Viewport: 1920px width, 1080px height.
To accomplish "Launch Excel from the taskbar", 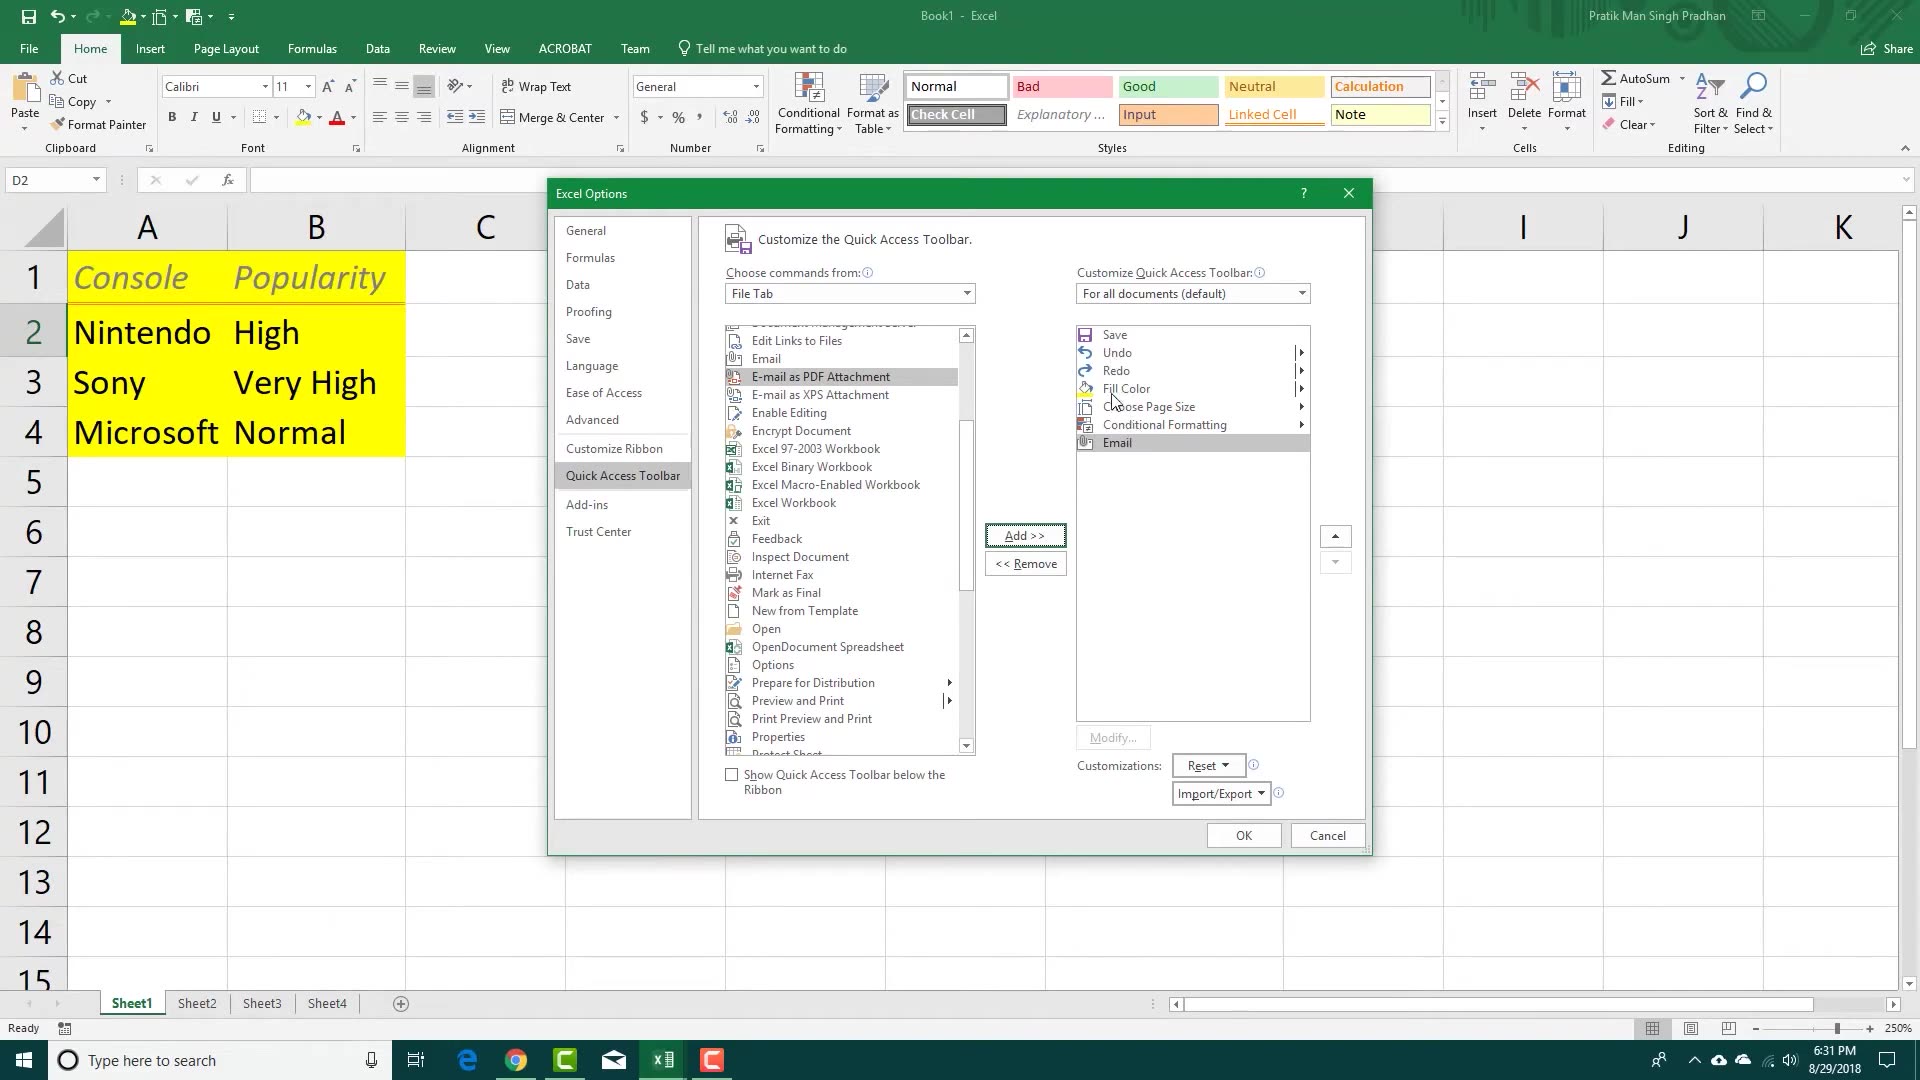I will [663, 1059].
